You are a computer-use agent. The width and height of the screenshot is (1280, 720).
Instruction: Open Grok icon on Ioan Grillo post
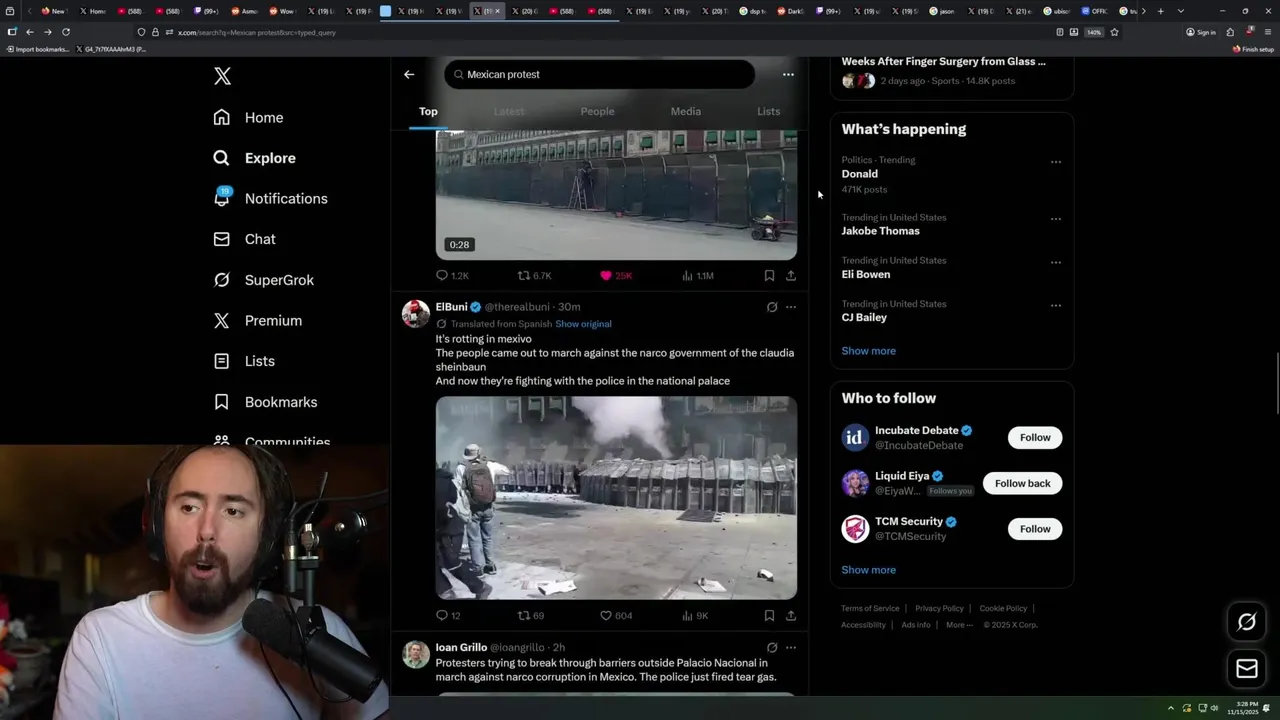pyautogui.click(x=771, y=647)
